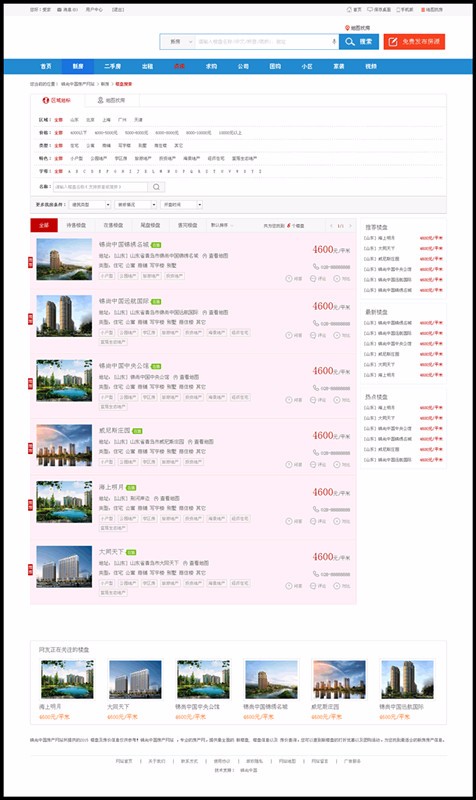Viewport: 476px width, 800px height.
Task: Click the home icon in the top-right bar
Action: pos(349,10)
